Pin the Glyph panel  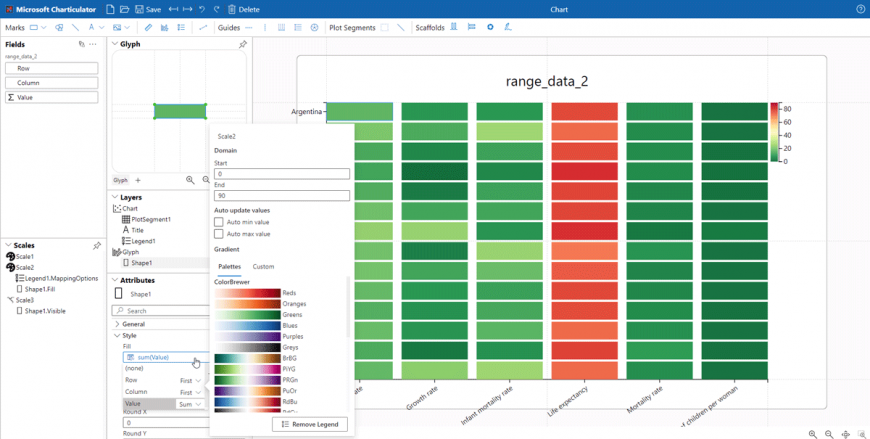pyautogui.click(x=242, y=44)
